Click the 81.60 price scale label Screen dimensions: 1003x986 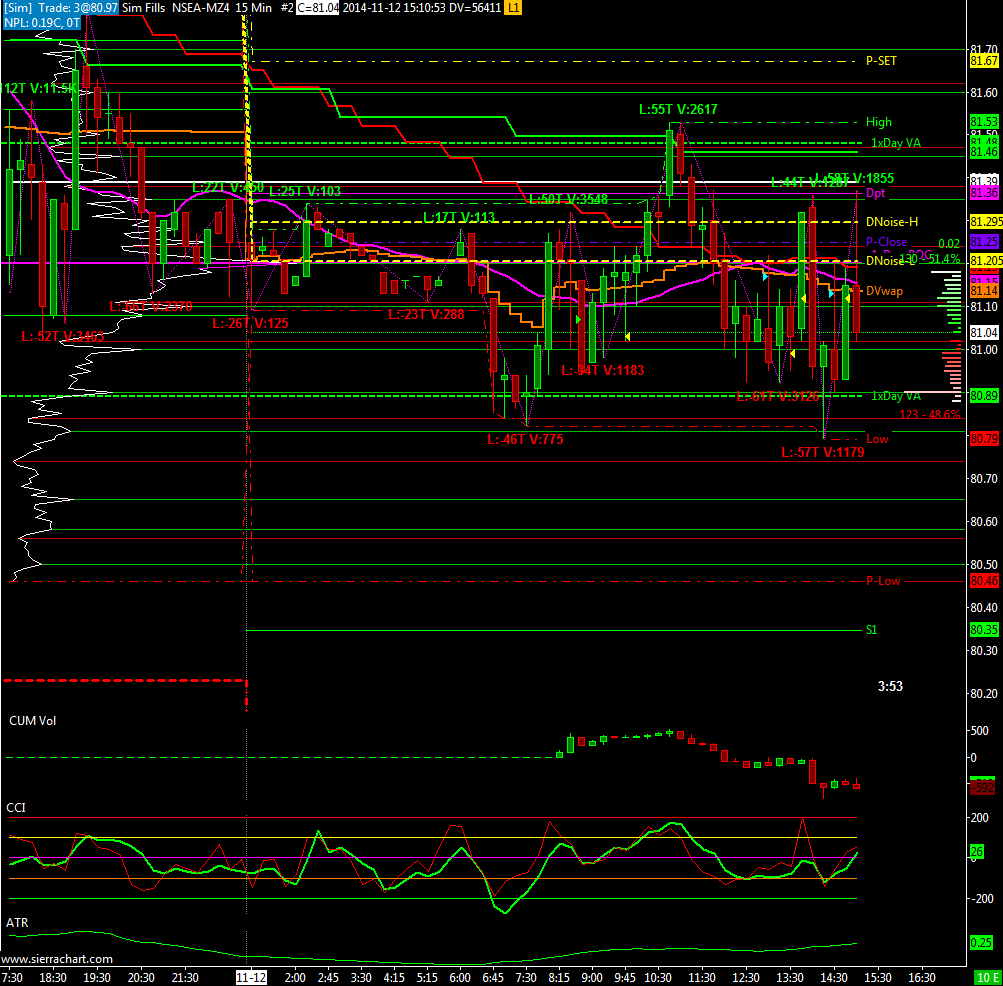[984, 93]
